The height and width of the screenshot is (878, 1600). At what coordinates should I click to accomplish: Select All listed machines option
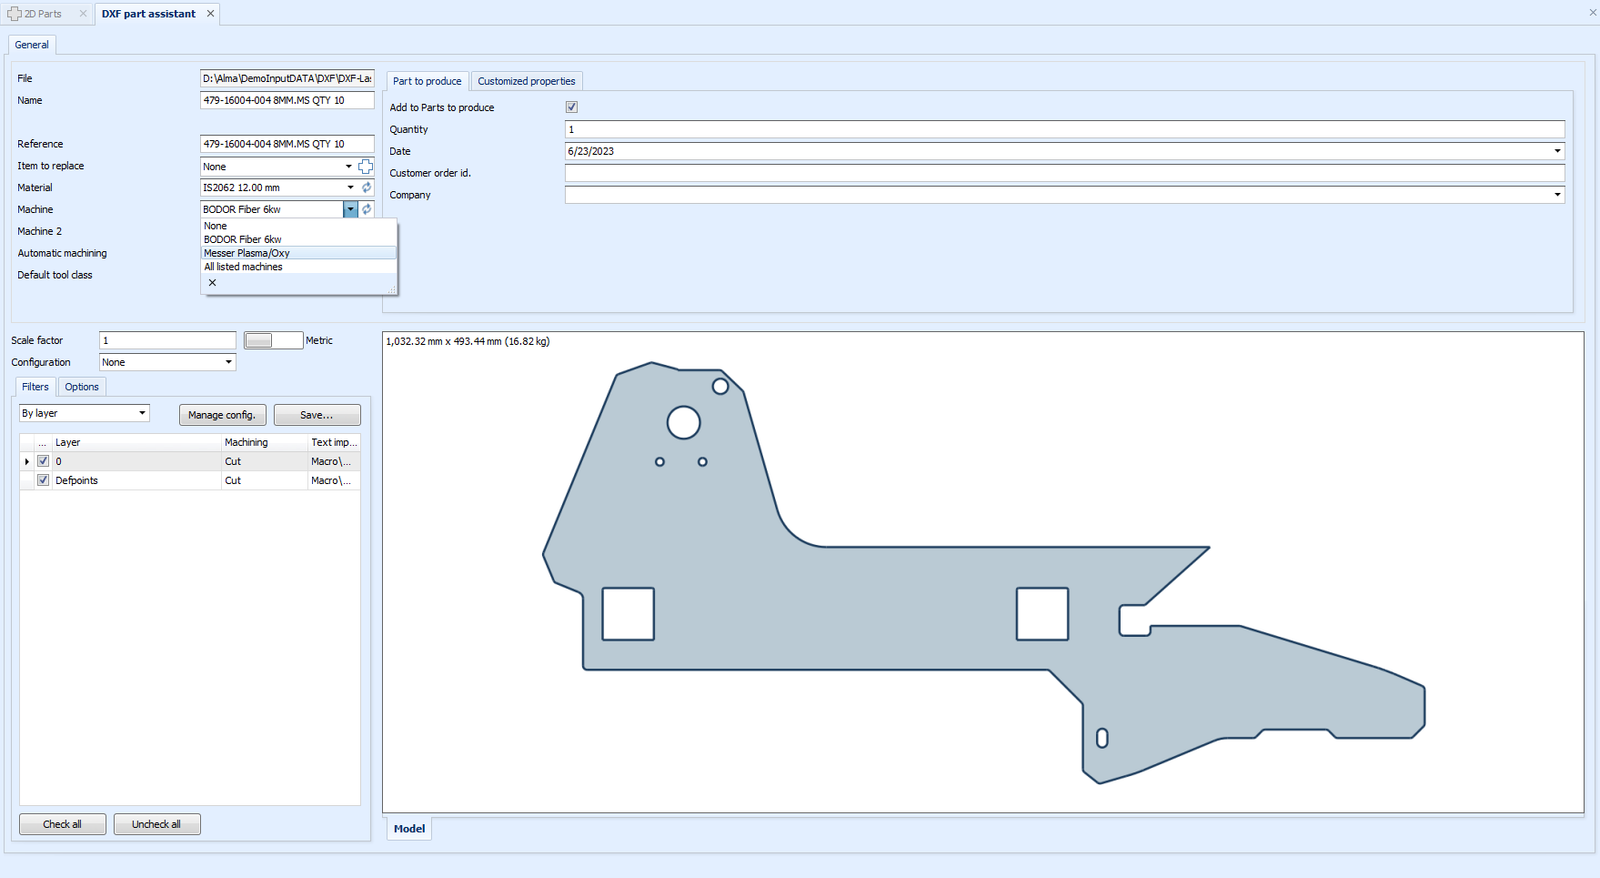click(299, 267)
